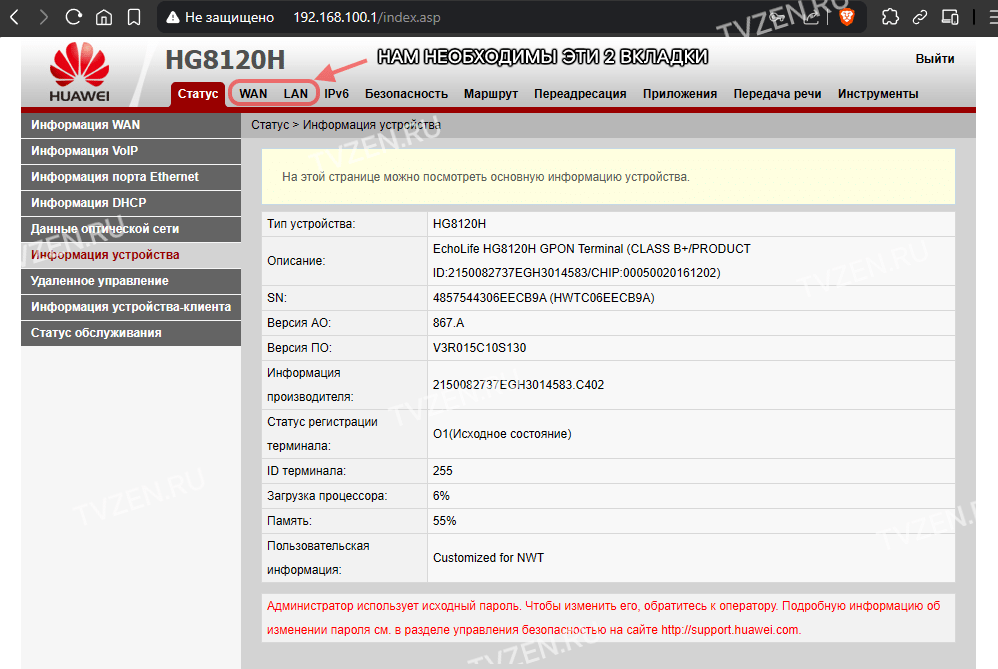Open the saved passwords key icon

777,17
